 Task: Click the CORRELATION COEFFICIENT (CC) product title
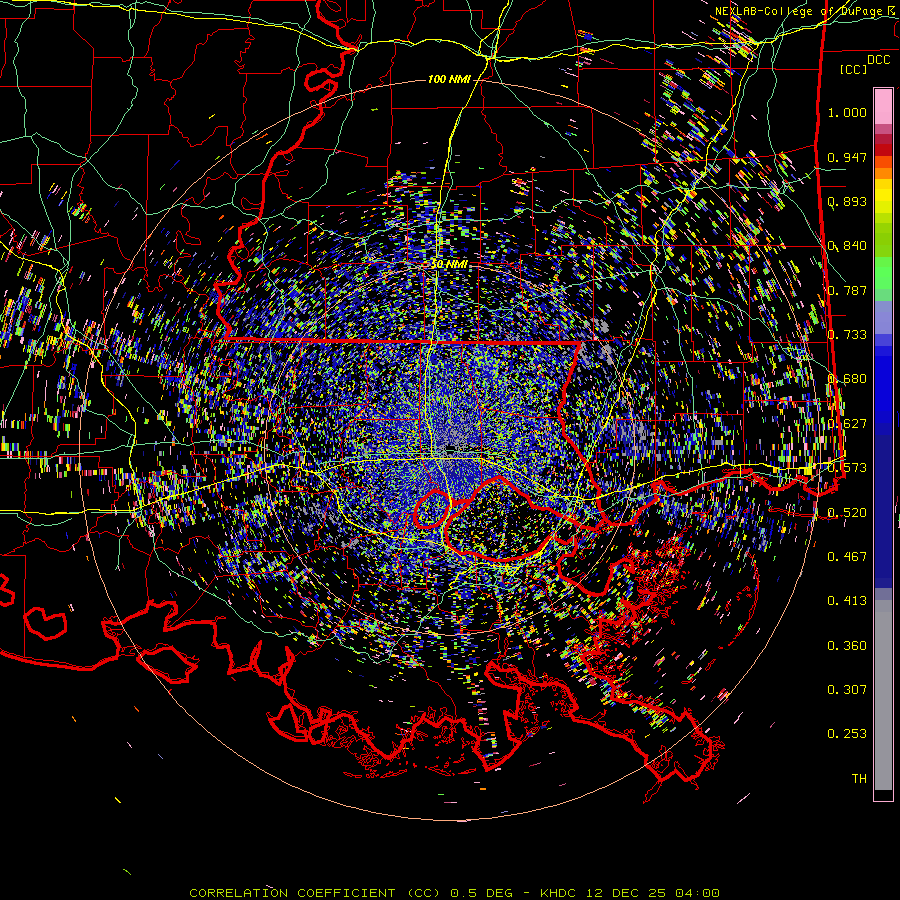pyautogui.click(x=315, y=893)
